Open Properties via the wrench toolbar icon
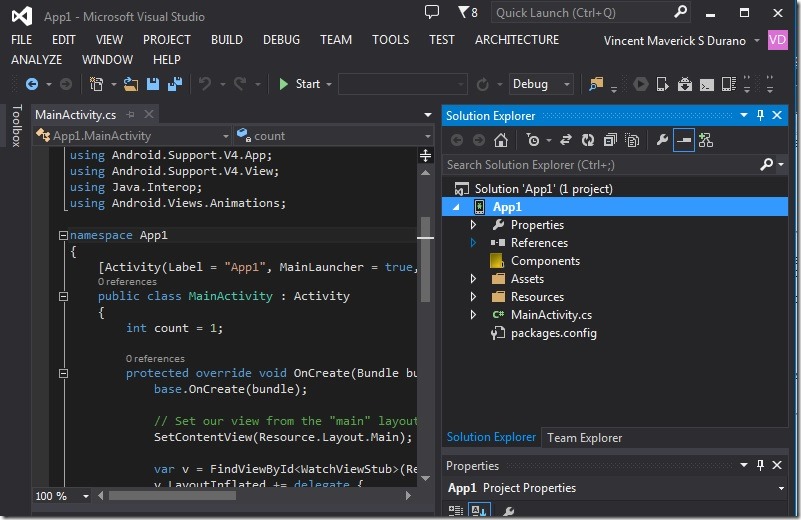801x520 pixels. pos(661,141)
